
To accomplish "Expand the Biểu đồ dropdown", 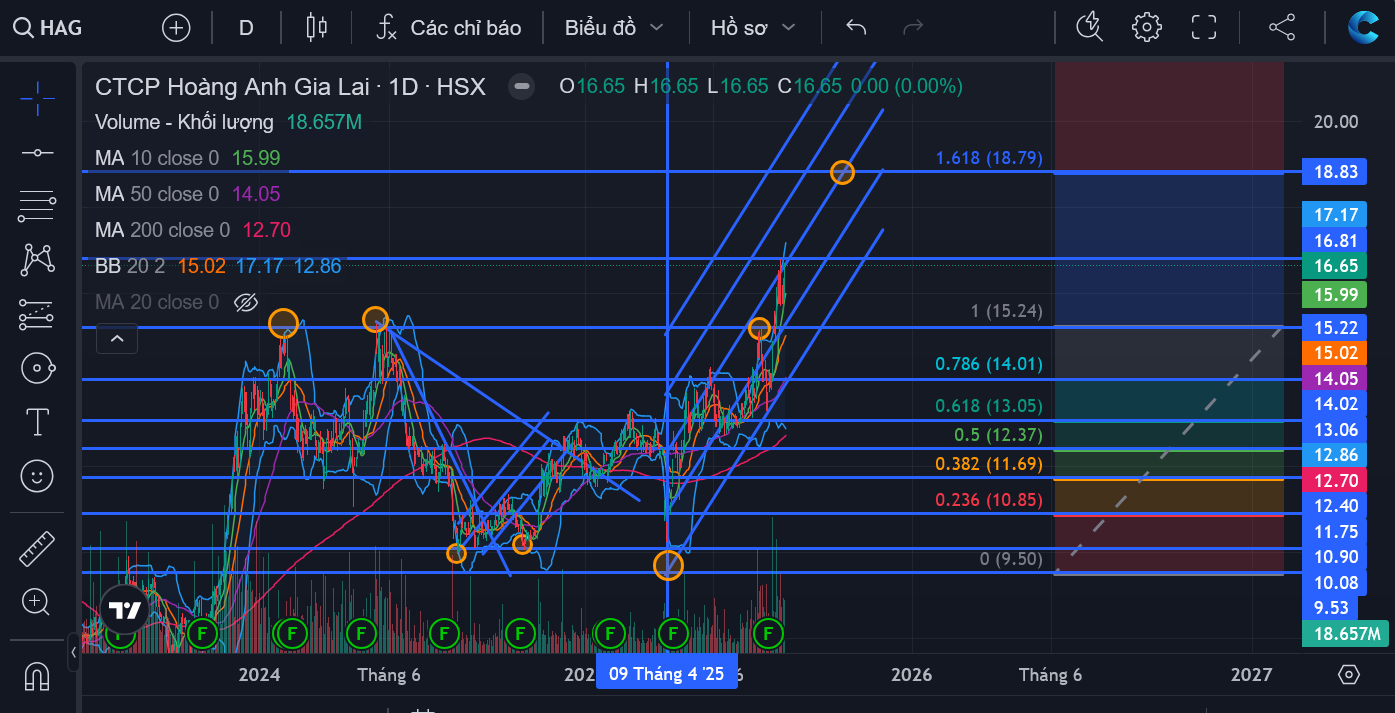I will pos(614,28).
